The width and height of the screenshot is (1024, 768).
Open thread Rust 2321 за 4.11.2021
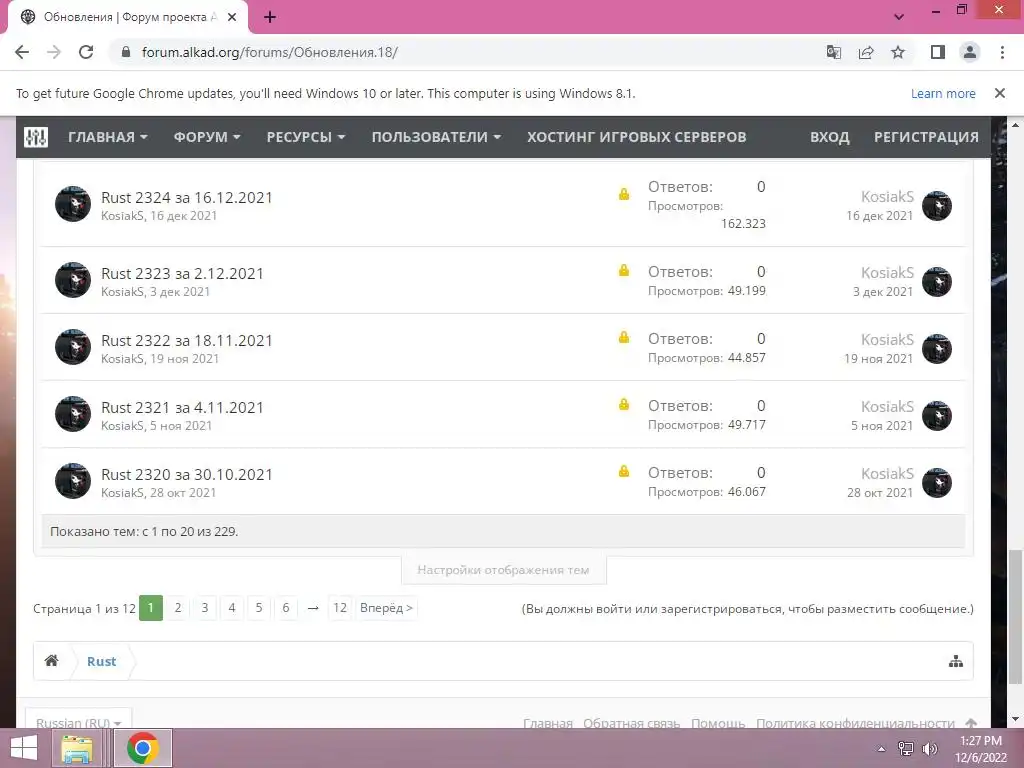[x=182, y=408]
